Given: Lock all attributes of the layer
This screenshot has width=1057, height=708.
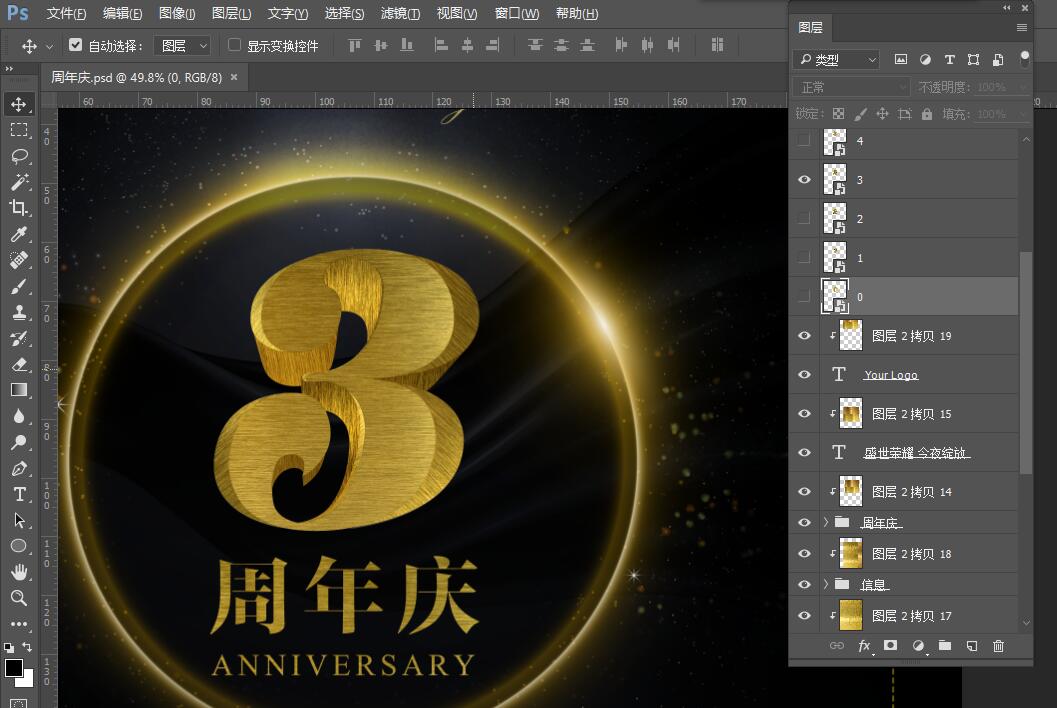Looking at the screenshot, I should pos(927,114).
